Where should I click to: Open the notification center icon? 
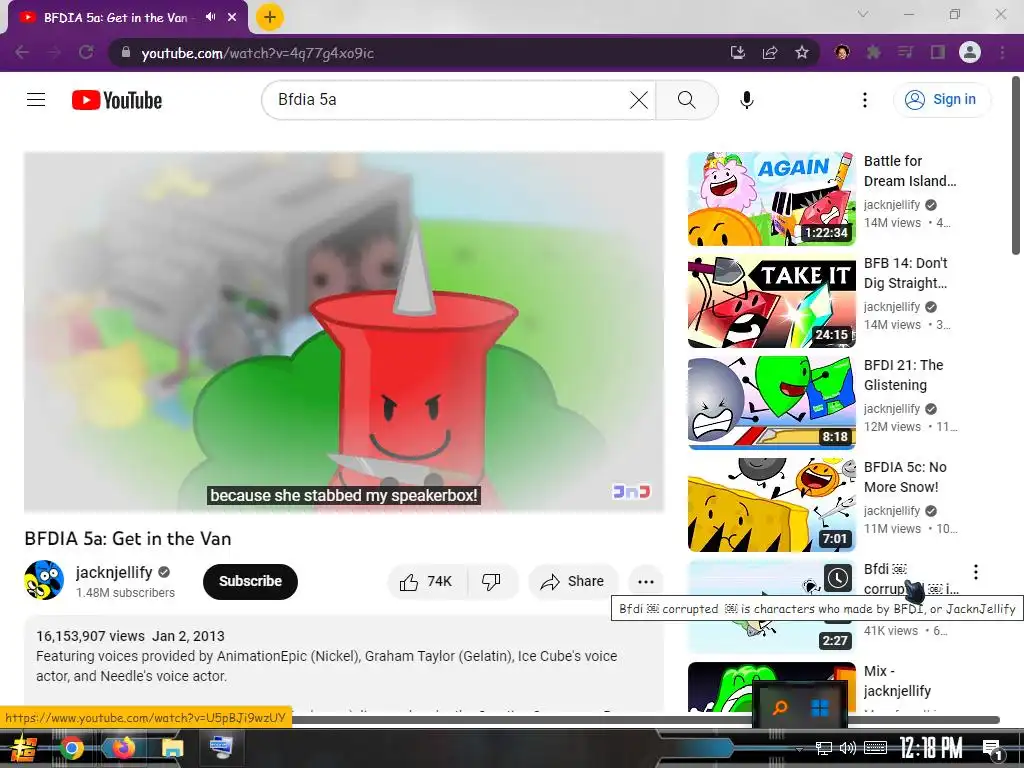click(x=992, y=748)
